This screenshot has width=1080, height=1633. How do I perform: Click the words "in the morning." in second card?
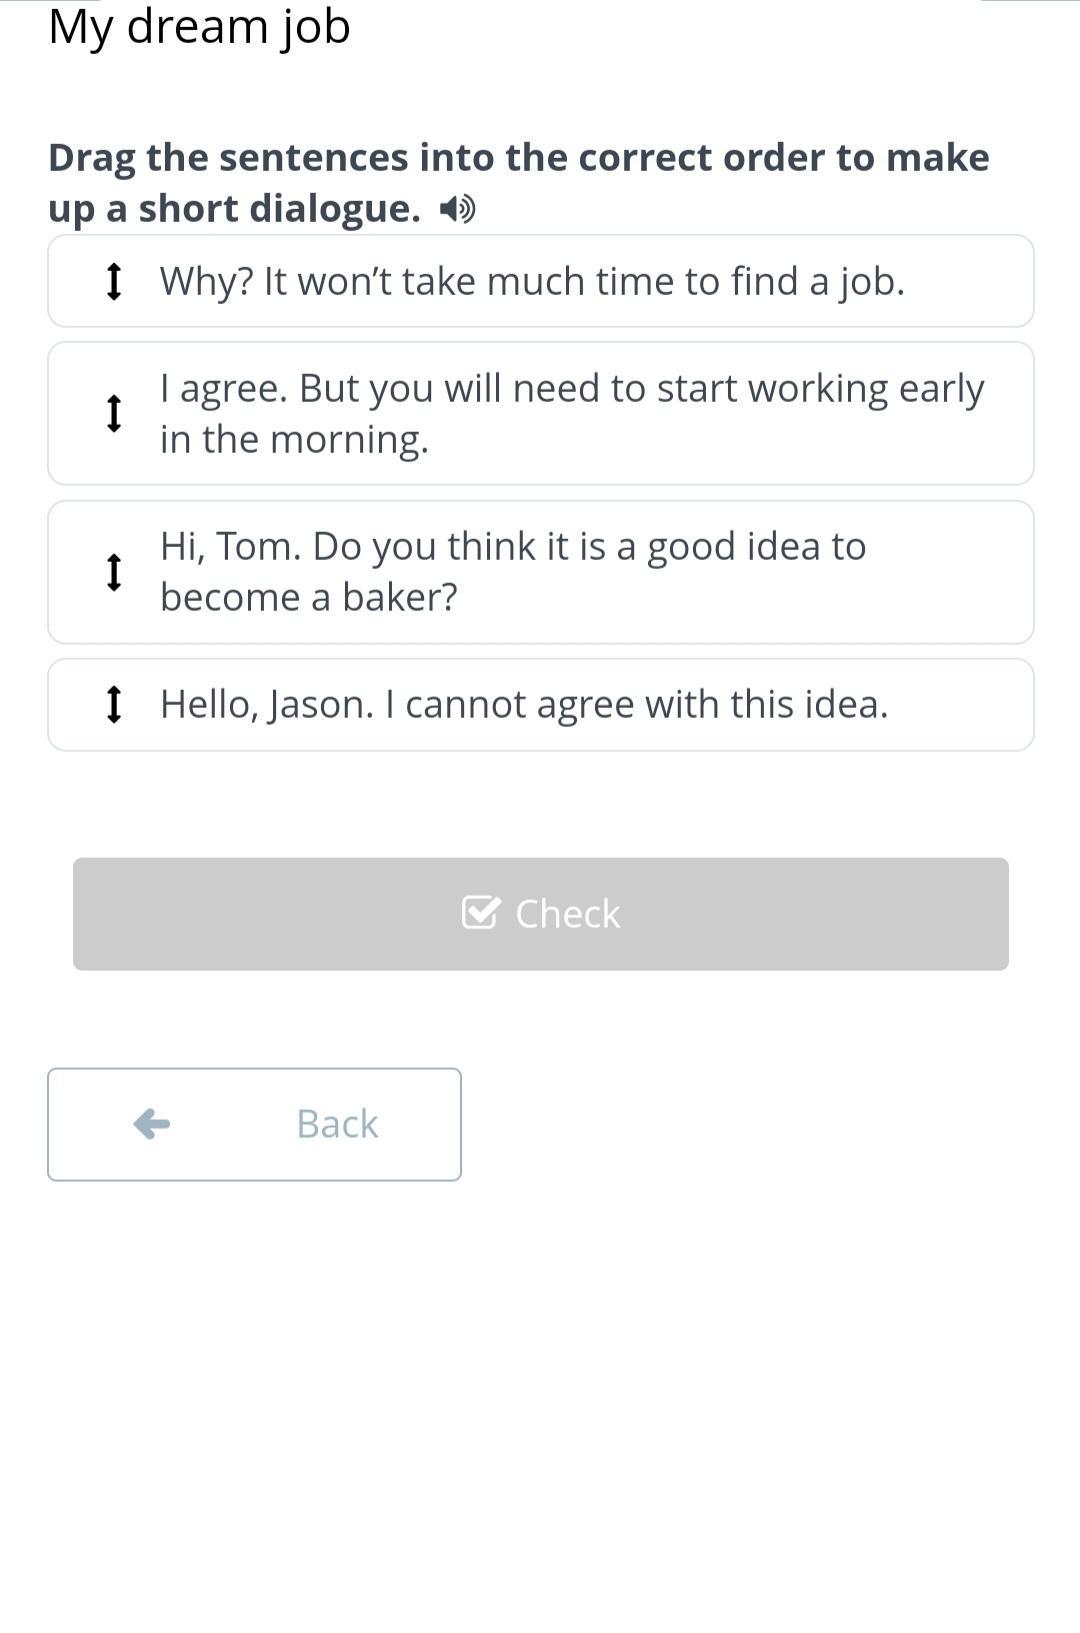pyautogui.click(x=294, y=439)
